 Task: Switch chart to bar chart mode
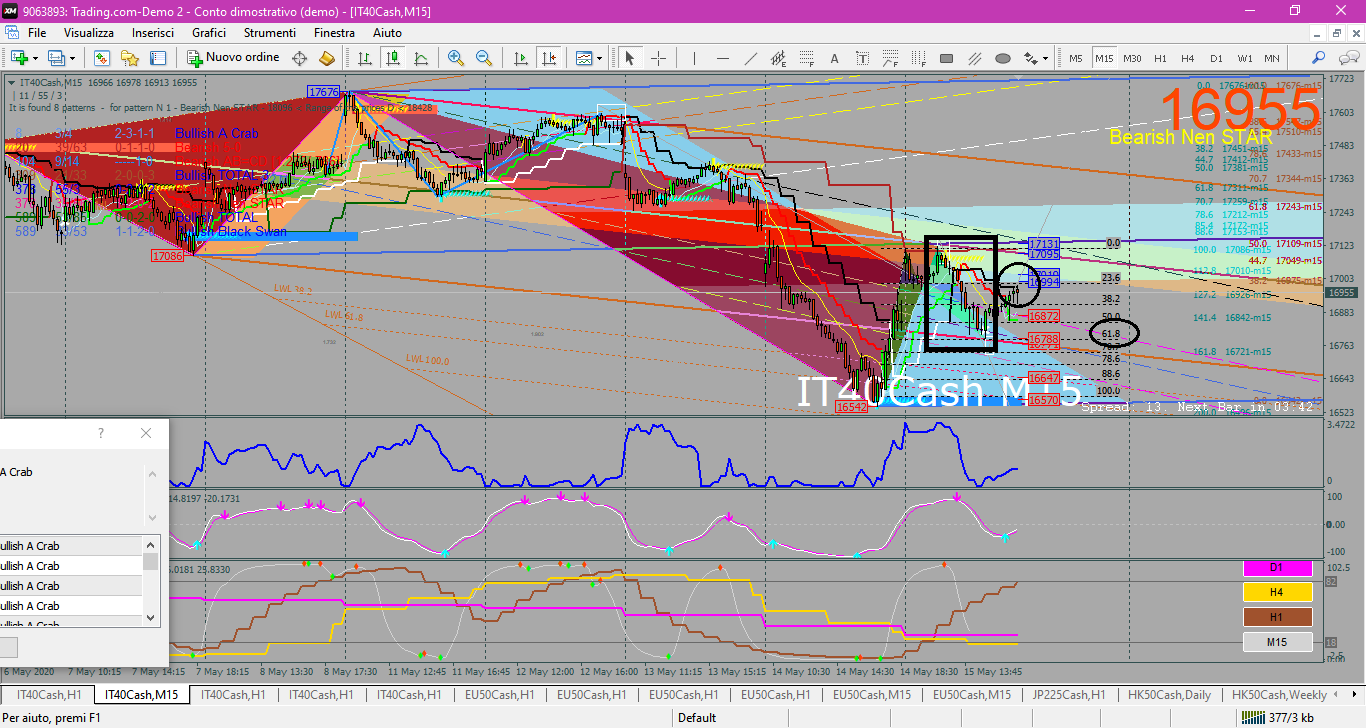[x=365, y=58]
